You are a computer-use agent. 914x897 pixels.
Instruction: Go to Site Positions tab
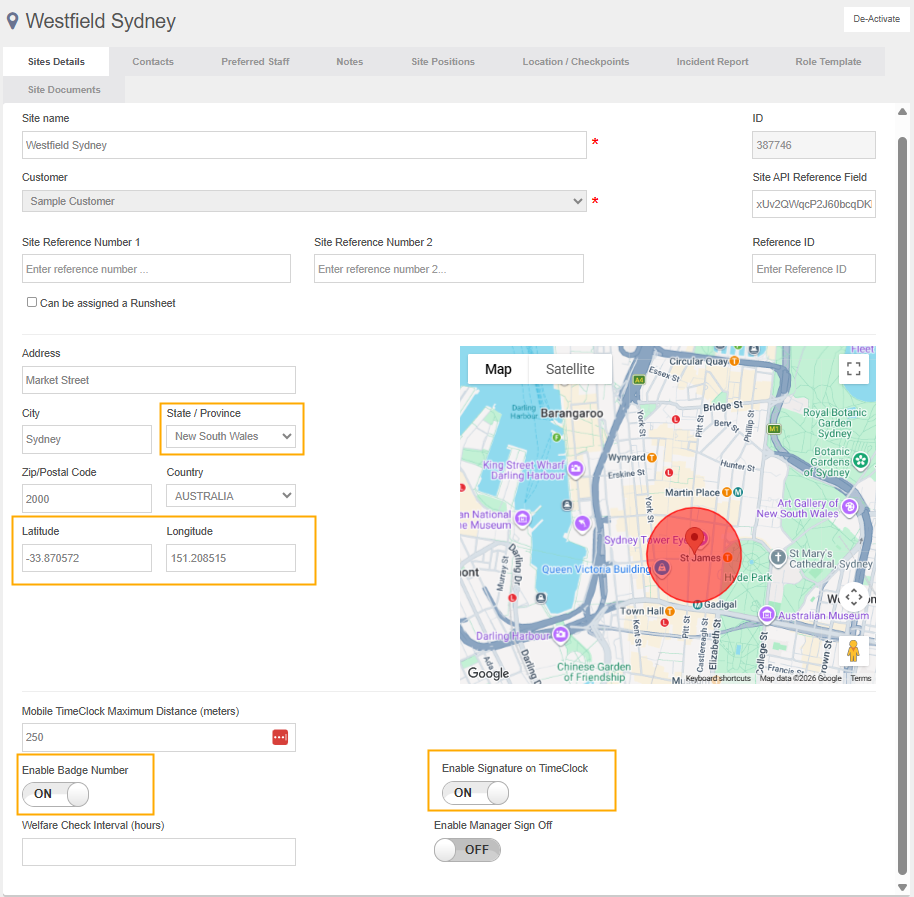[442, 62]
